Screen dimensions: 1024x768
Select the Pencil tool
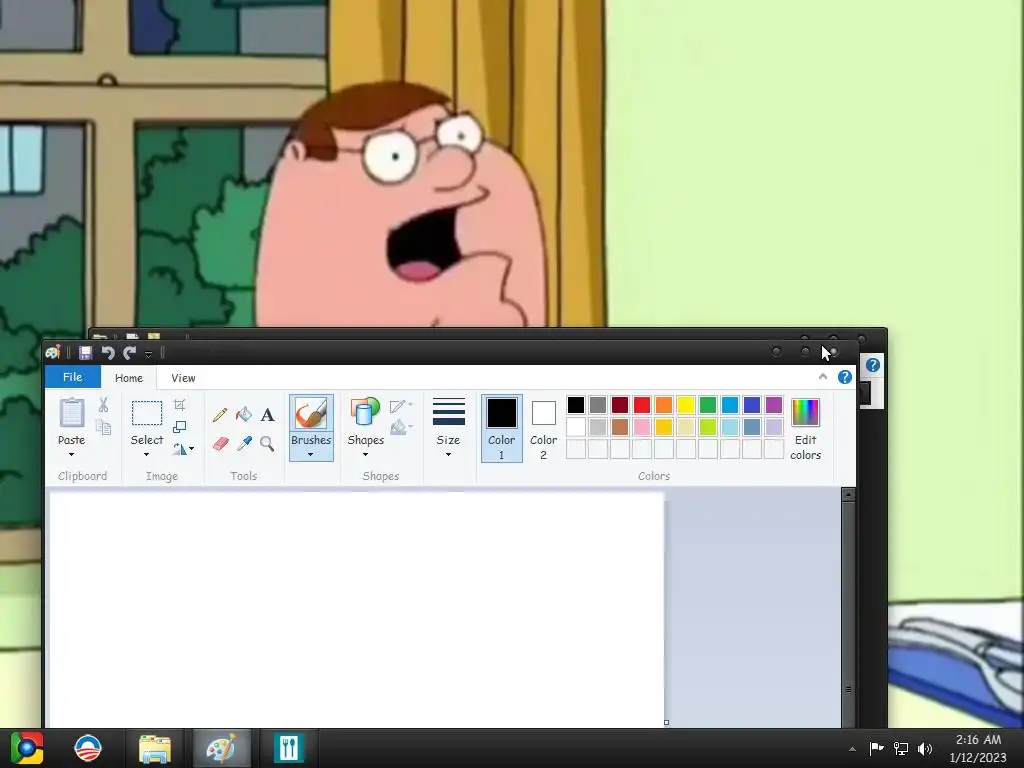[x=220, y=415]
